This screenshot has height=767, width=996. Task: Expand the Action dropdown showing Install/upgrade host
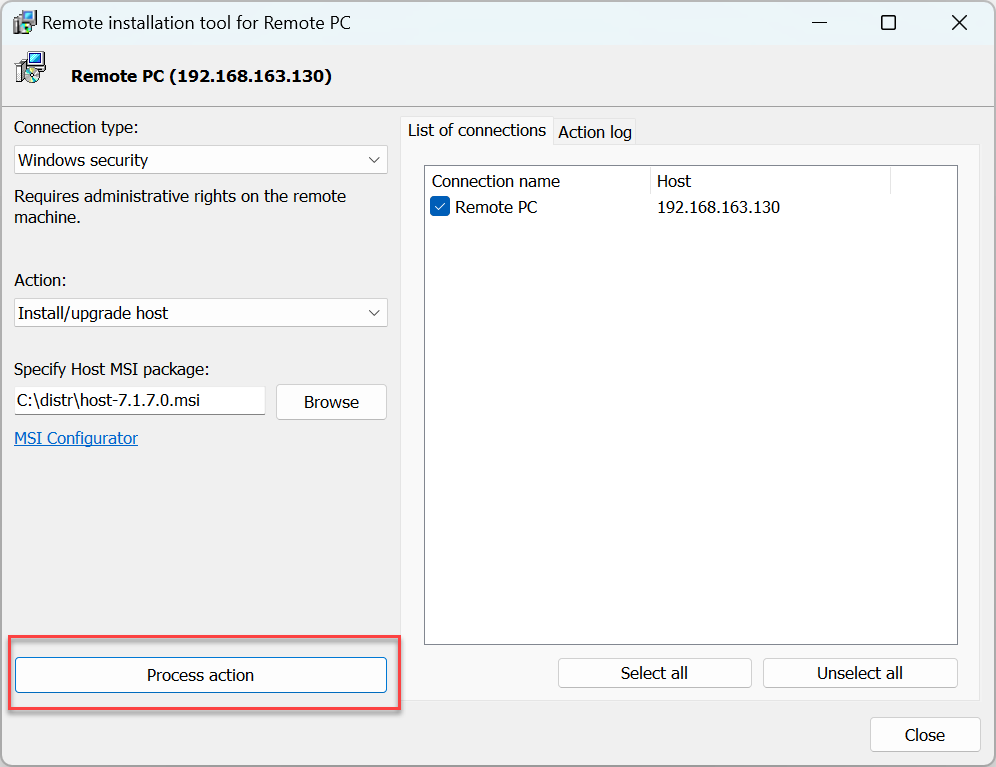click(201, 313)
